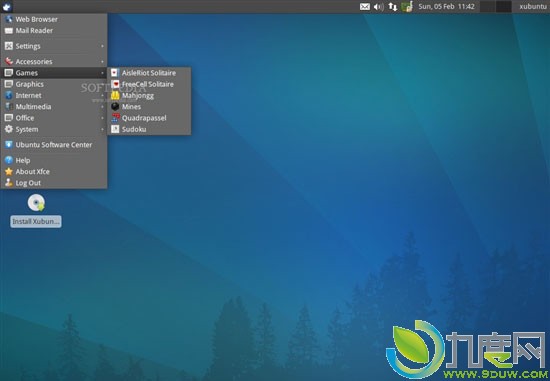Click the black Mines bomb icon
Image resolution: width=550 pixels, height=381 pixels.
tap(115, 107)
